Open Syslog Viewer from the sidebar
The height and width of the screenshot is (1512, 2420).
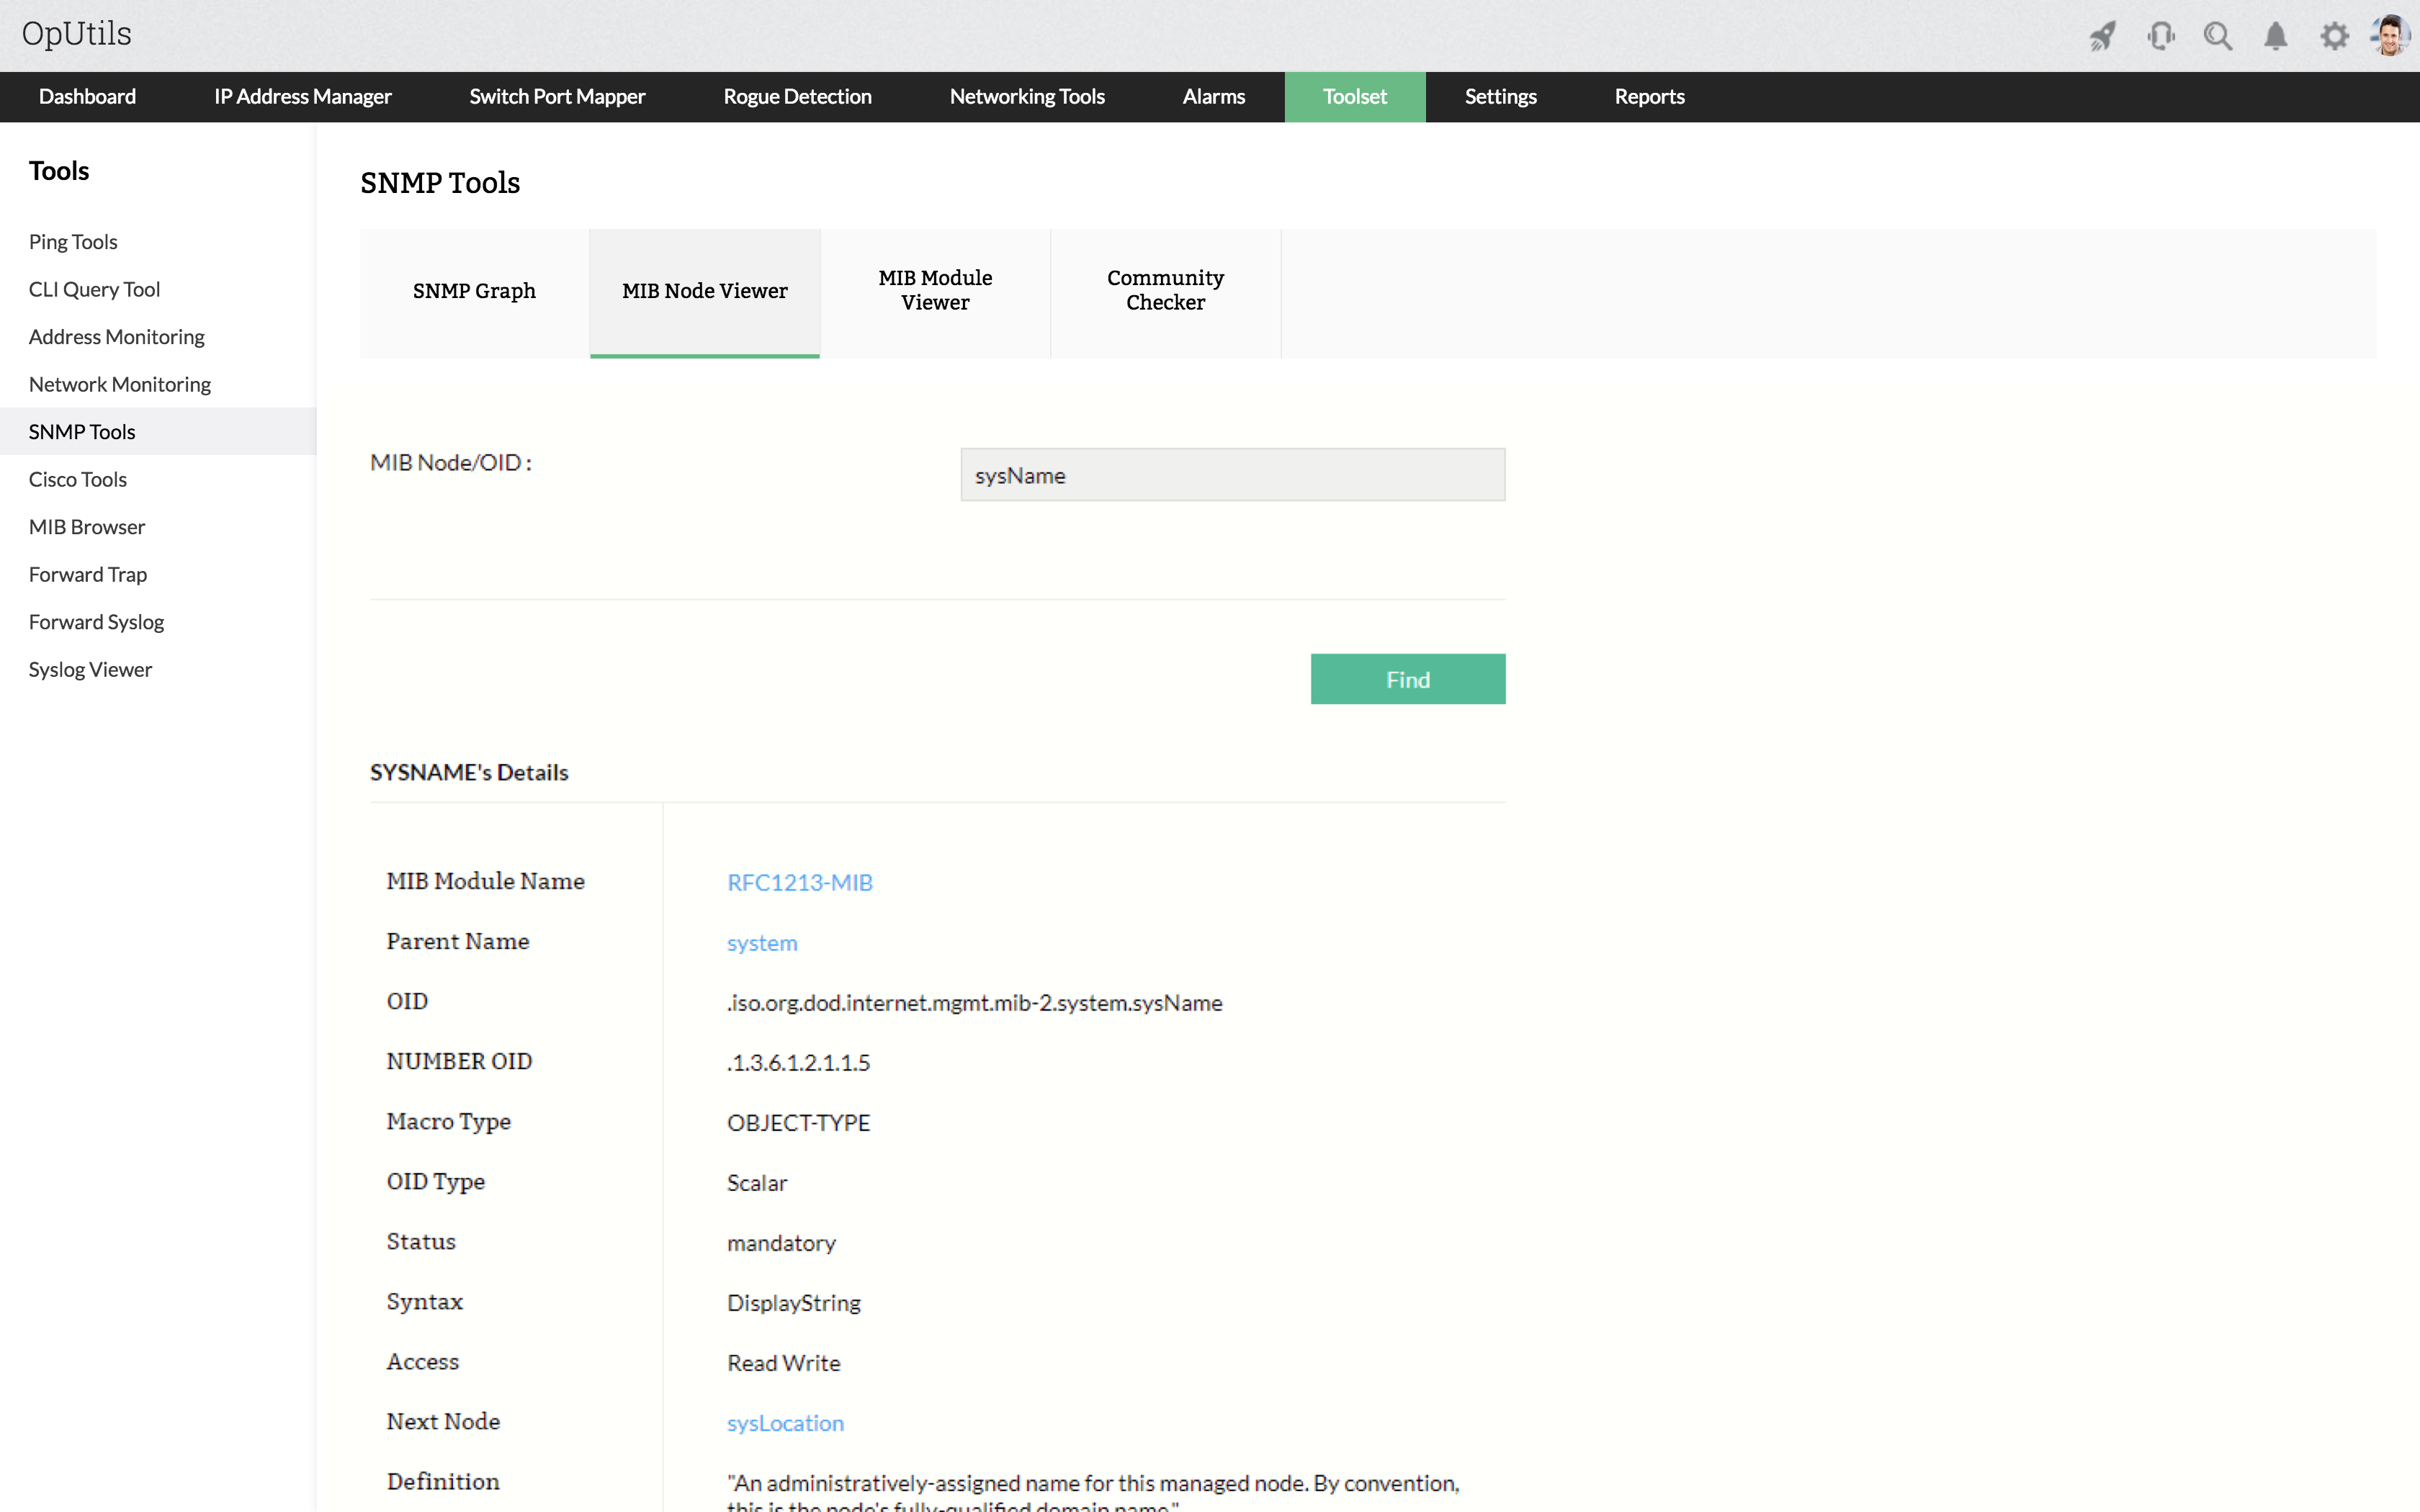coord(90,670)
